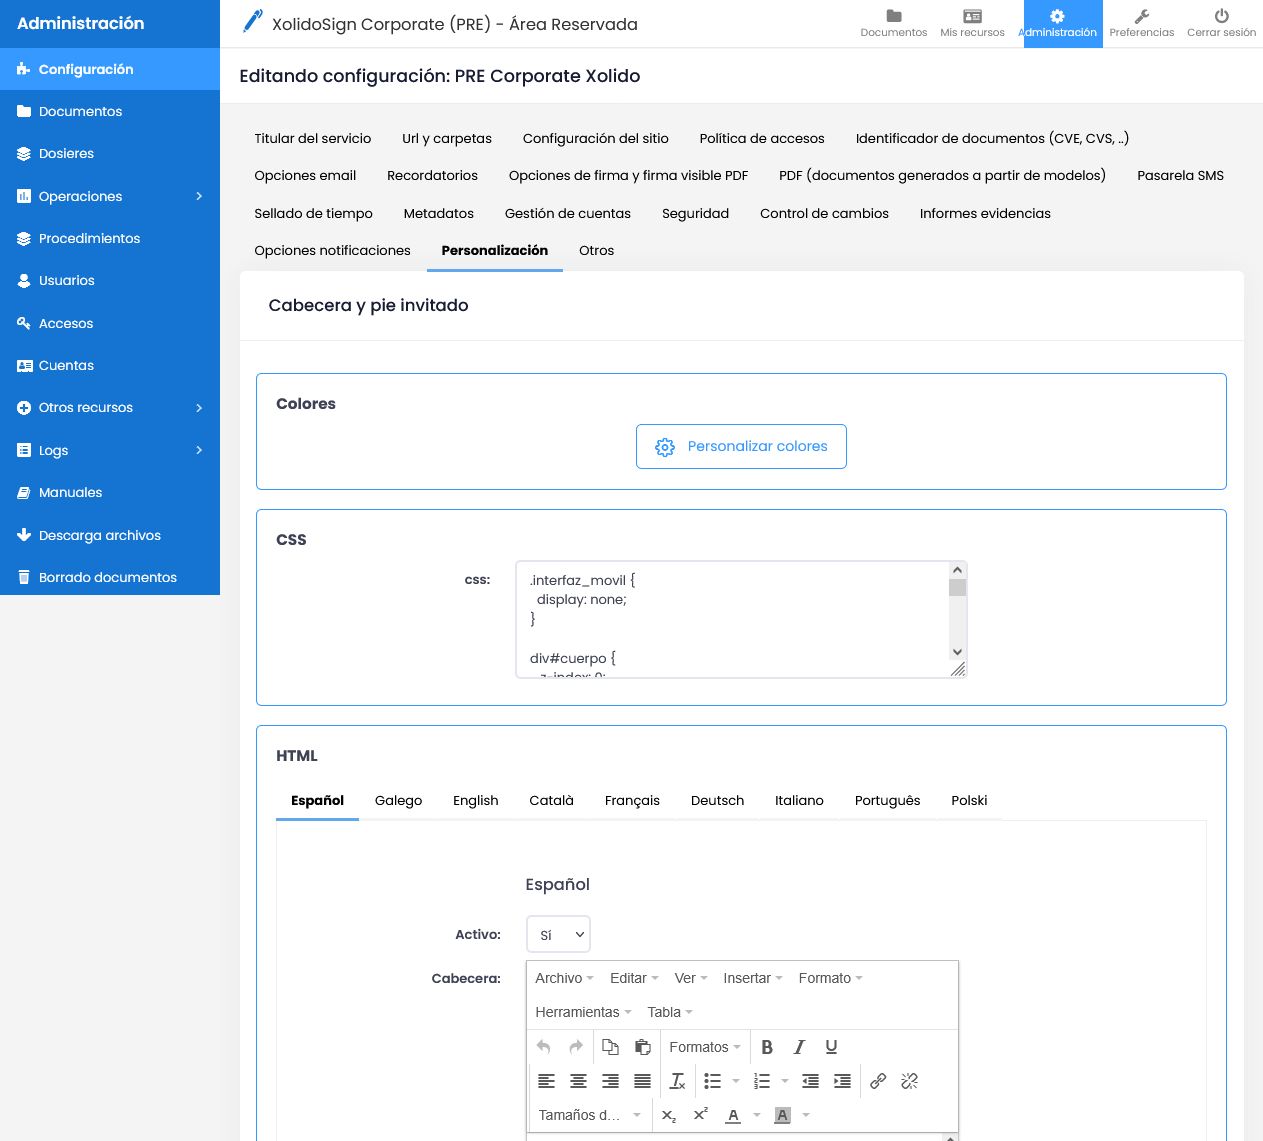This screenshot has width=1263, height=1141.
Task: Click the remove link icon
Action: click(909, 1081)
